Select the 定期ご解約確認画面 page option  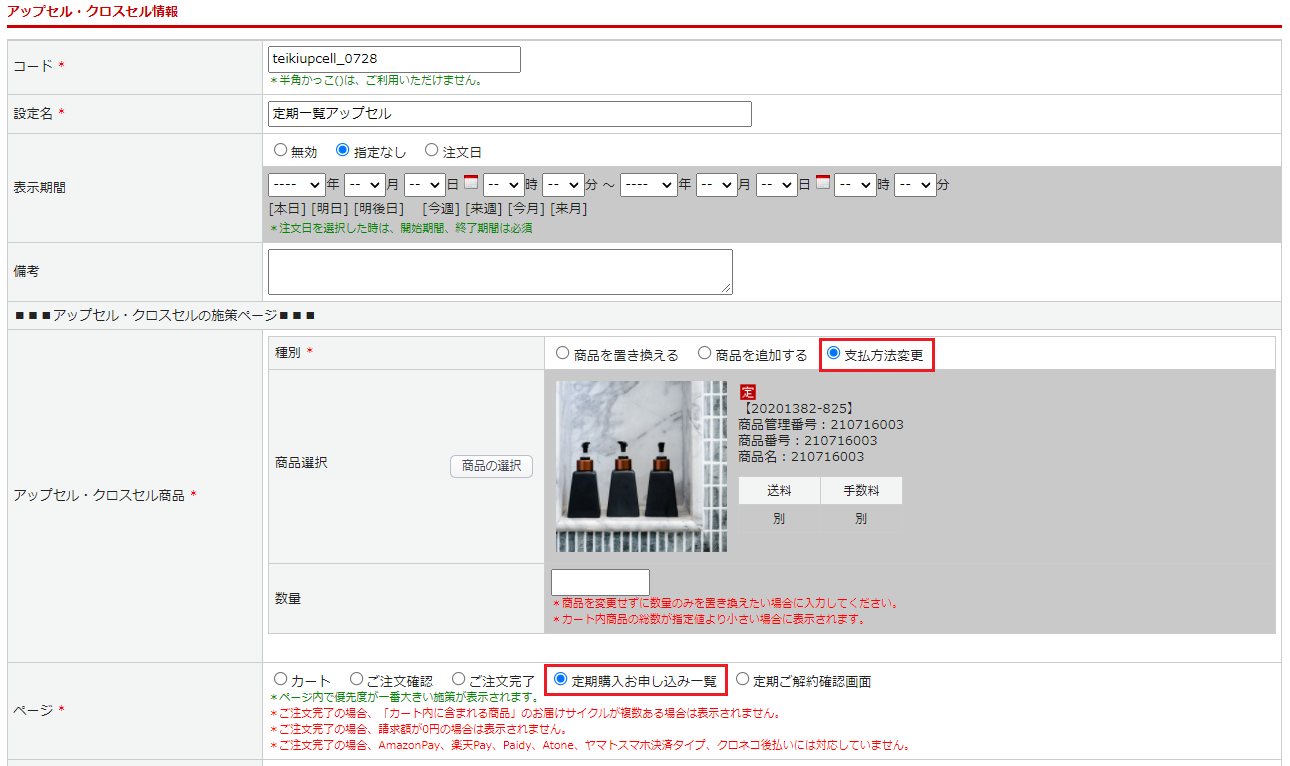tap(743, 680)
